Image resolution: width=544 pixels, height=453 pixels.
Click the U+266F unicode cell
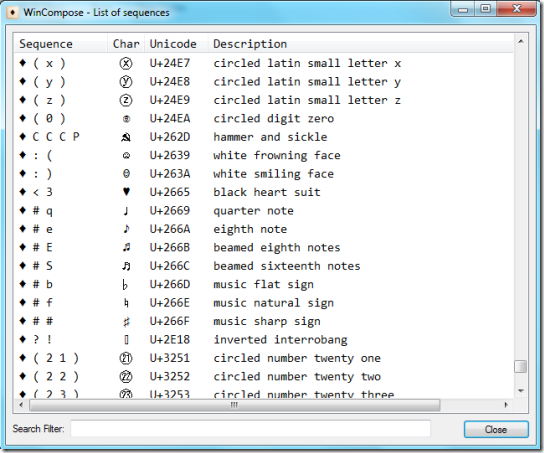170,321
